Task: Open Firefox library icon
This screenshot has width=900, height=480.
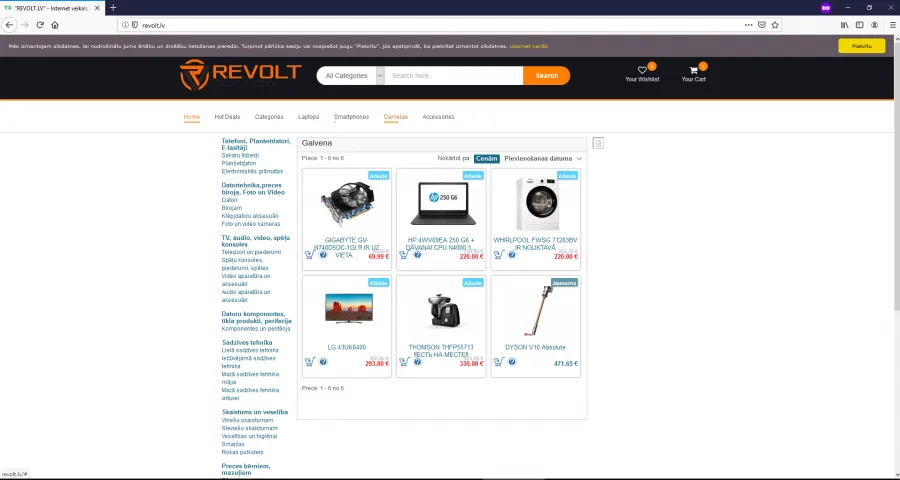Action: coord(844,25)
